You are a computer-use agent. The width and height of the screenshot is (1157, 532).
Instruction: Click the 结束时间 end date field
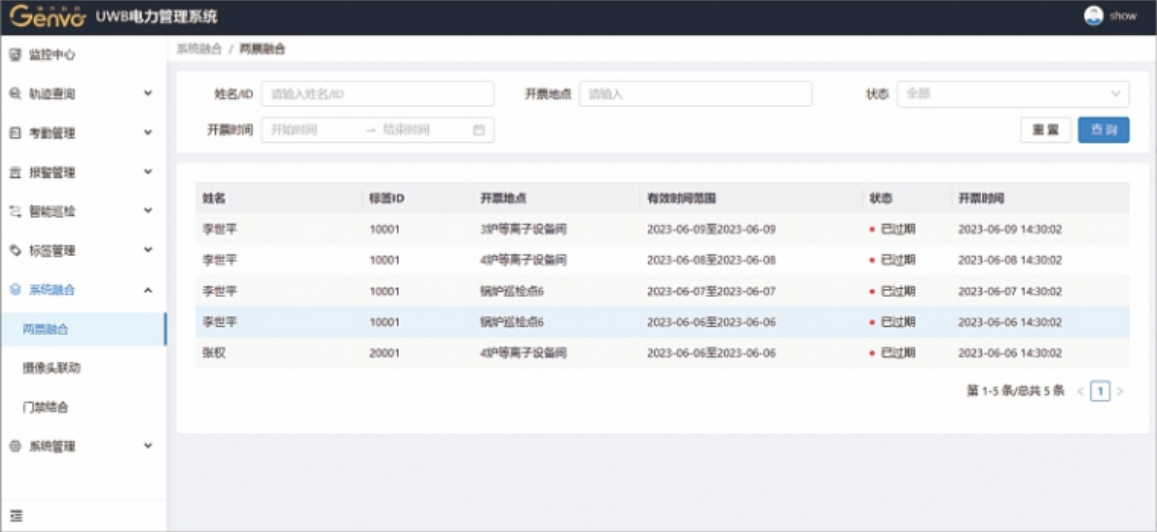click(424, 130)
